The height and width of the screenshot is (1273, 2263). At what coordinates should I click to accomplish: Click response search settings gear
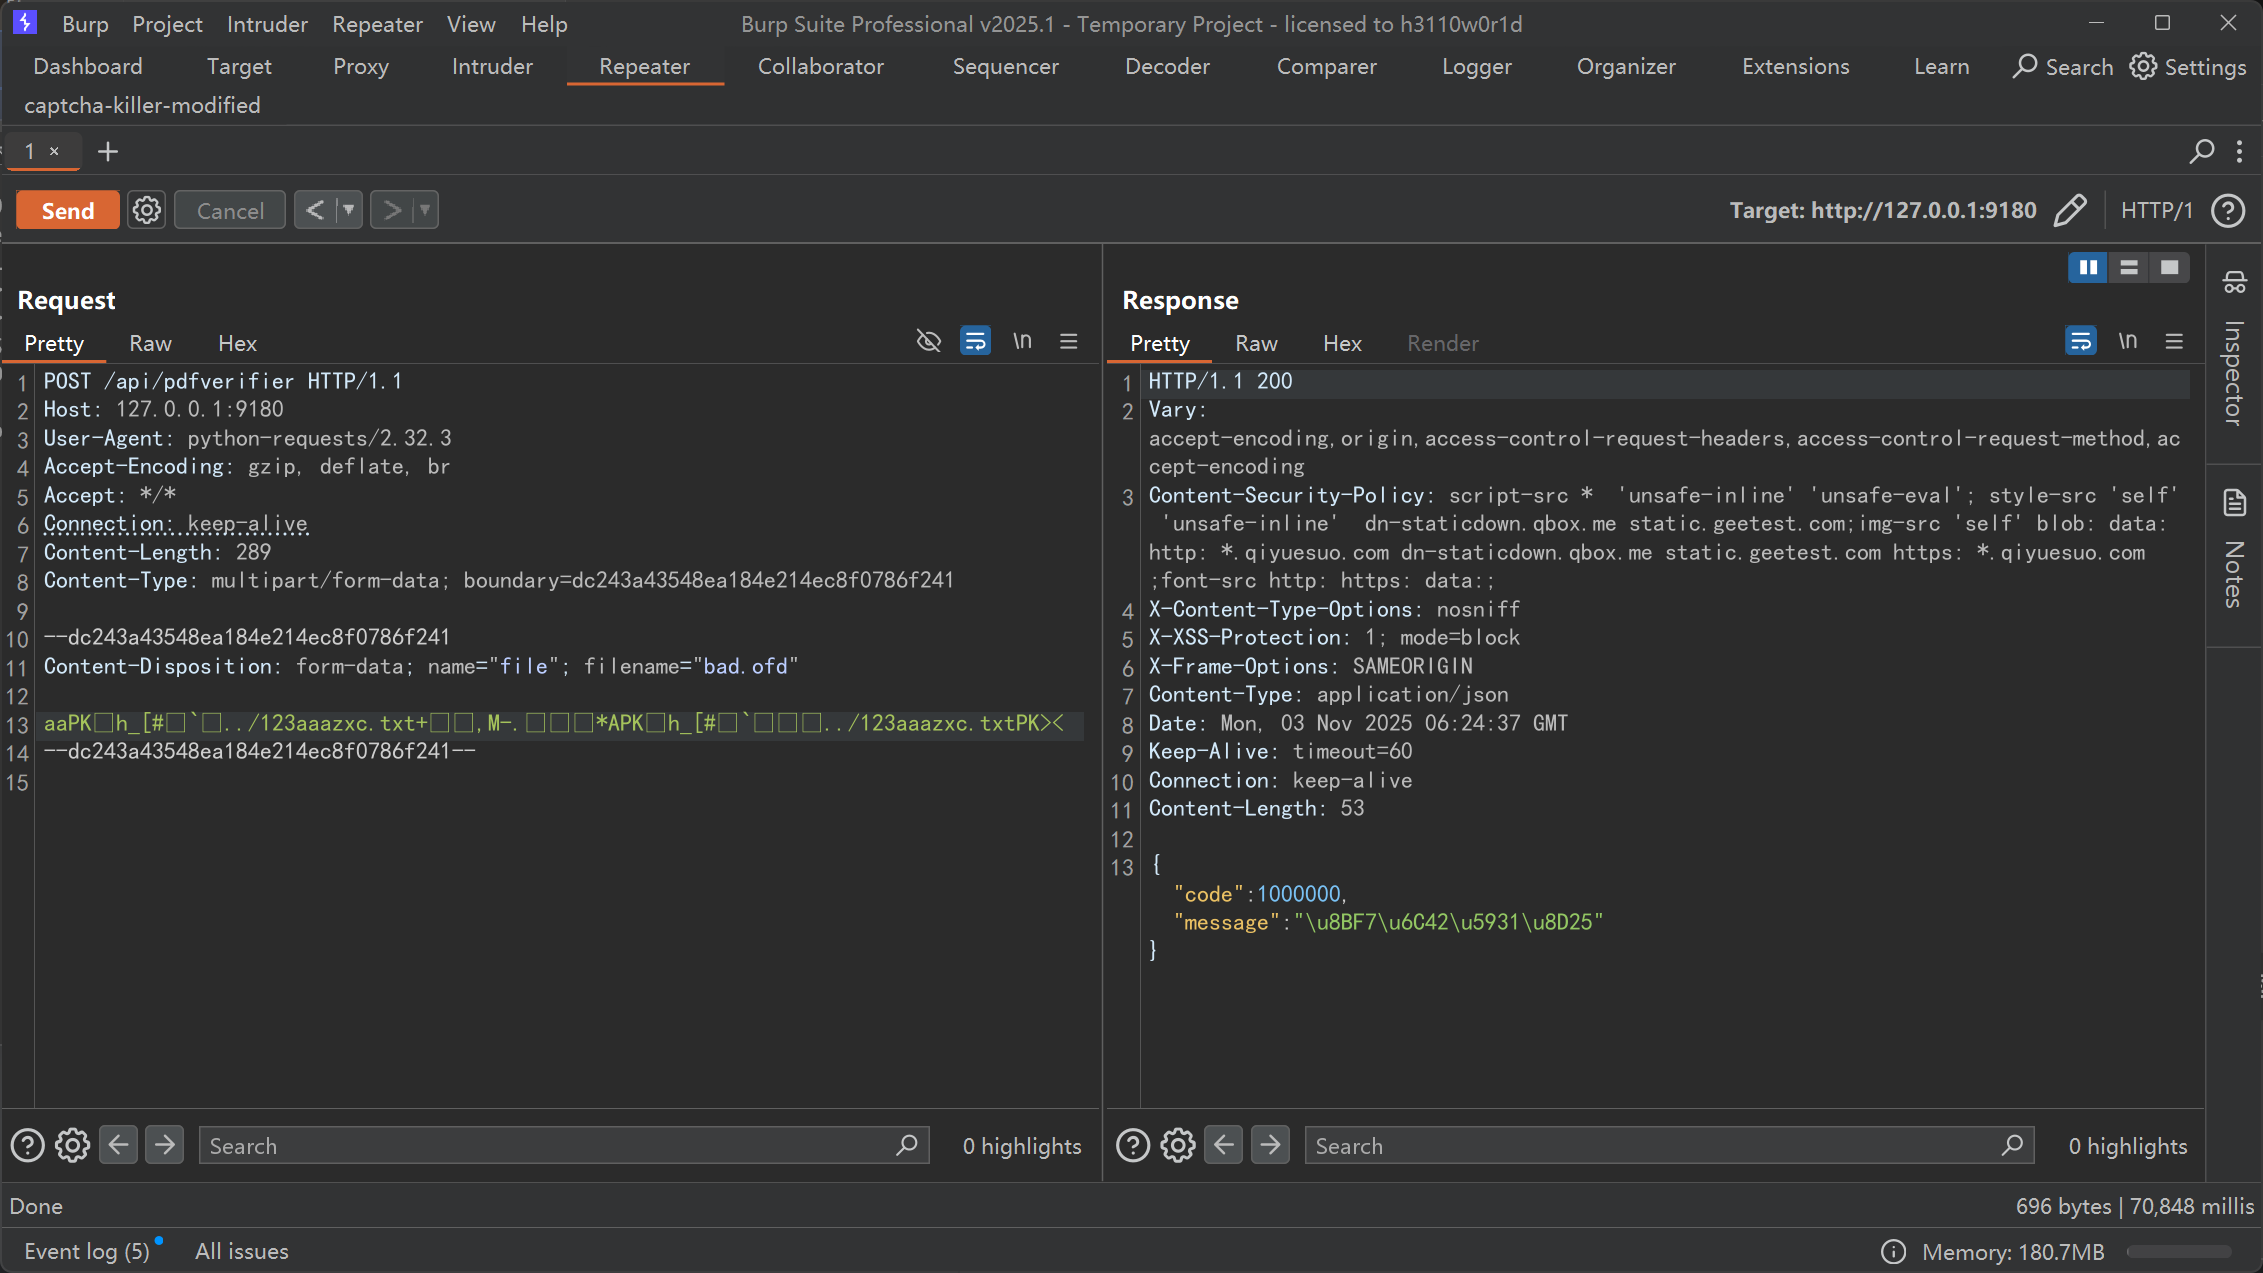(x=1177, y=1145)
